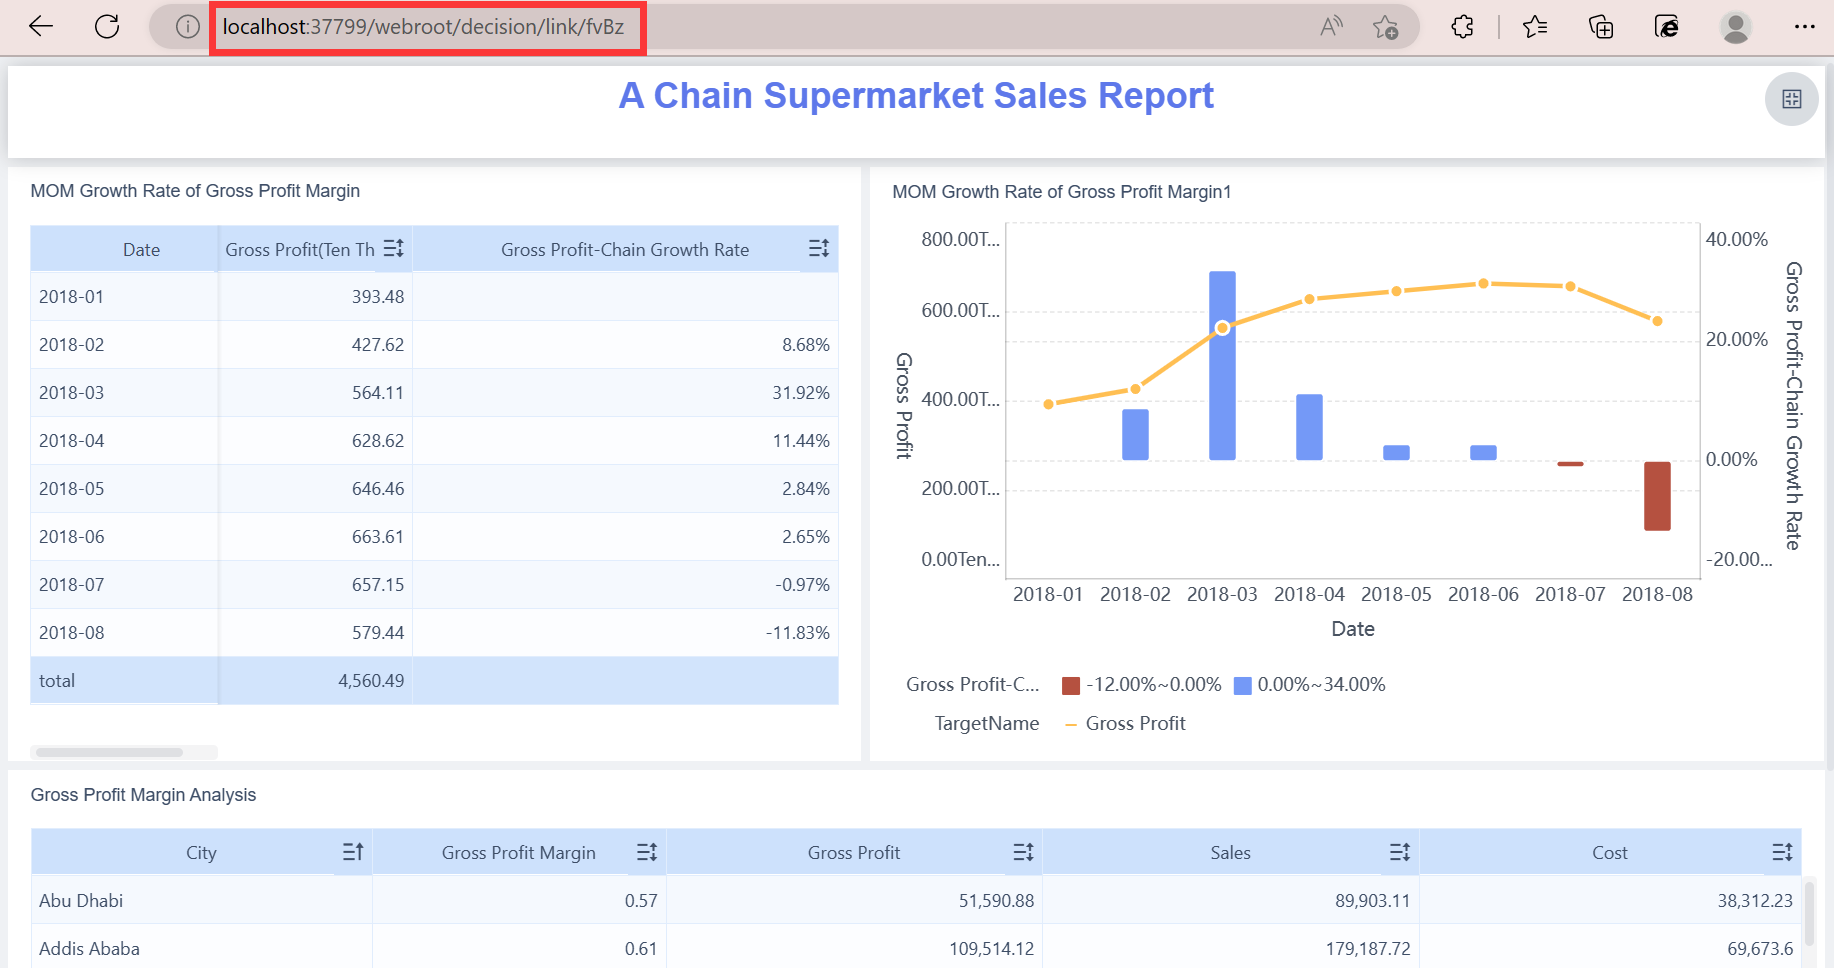Sort the Sales column
This screenshot has height=968, width=1834.
pos(1400,851)
